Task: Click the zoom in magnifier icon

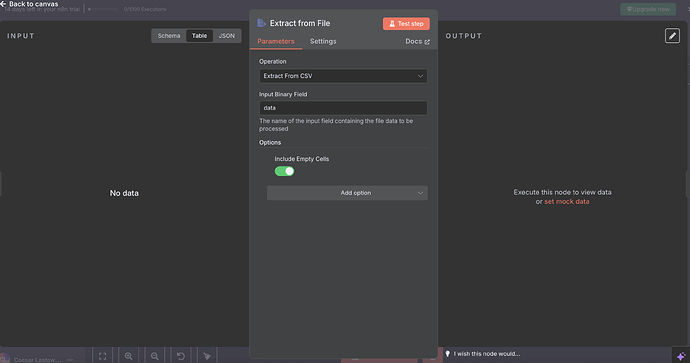Action: click(128, 356)
